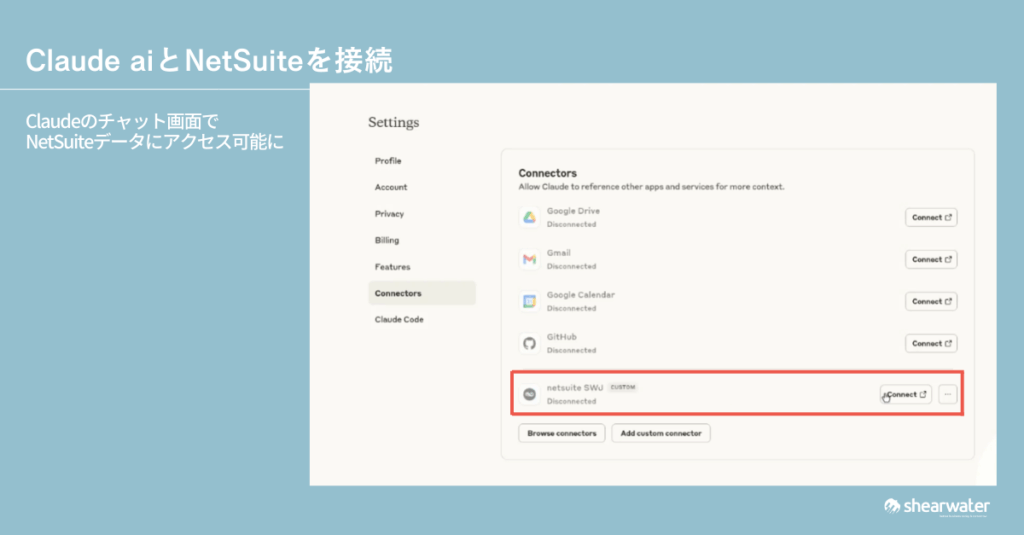This screenshot has height=535, width=1024.
Task: Open the Claude Code settings section
Action: coord(399,319)
